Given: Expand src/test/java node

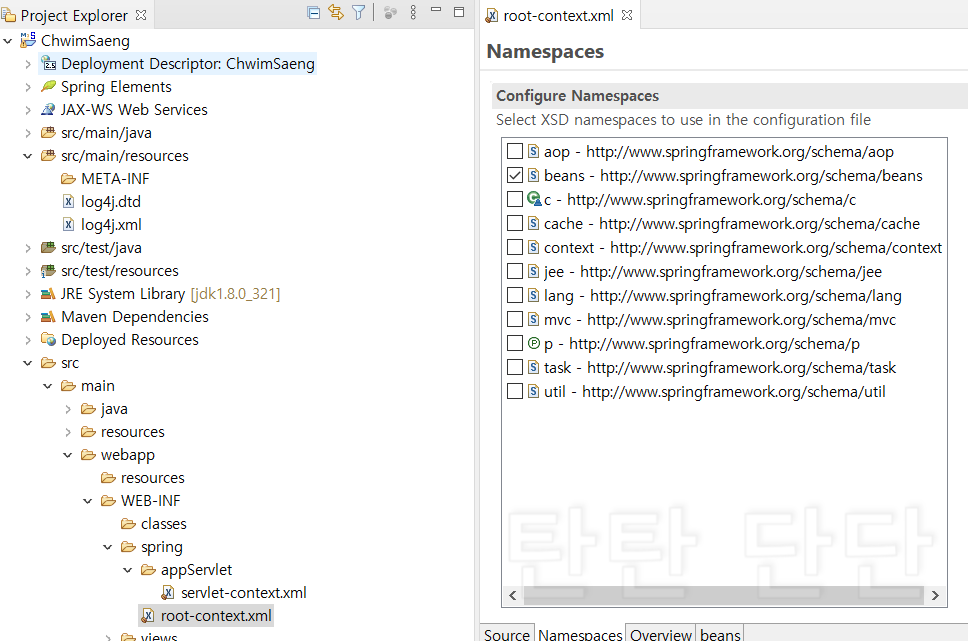Looking at the screenshot, I should point(28,248).
